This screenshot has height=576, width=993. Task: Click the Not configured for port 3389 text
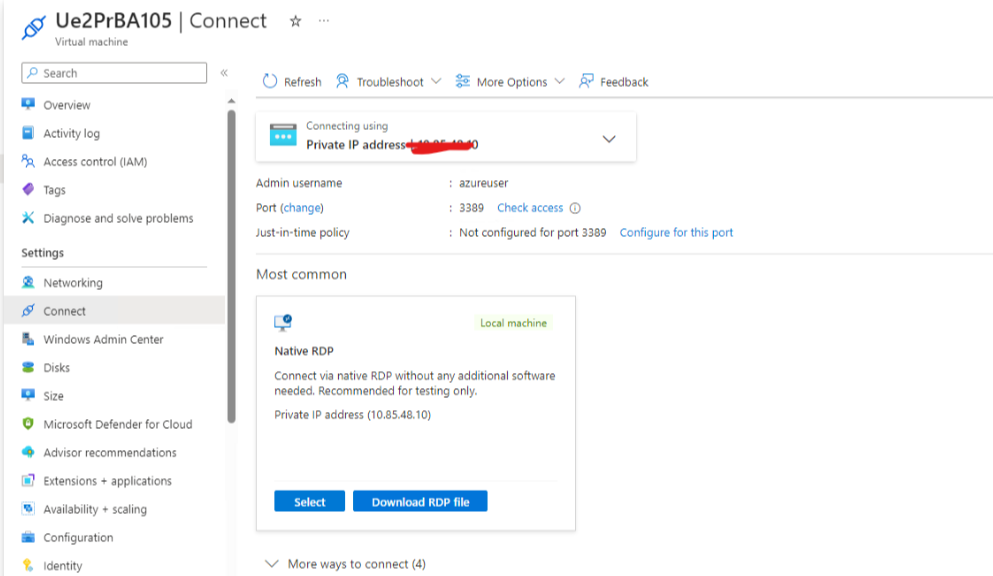coord(532,232)
